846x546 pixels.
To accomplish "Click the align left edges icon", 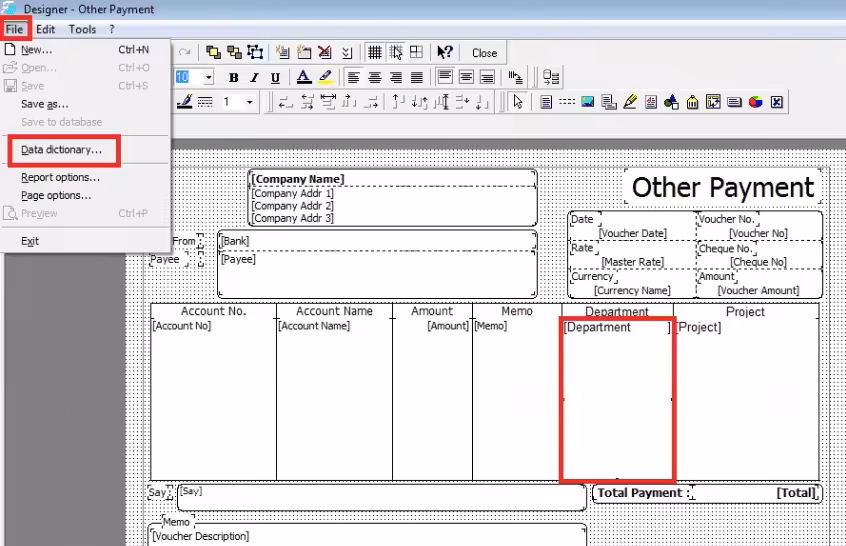I will 285,102.
